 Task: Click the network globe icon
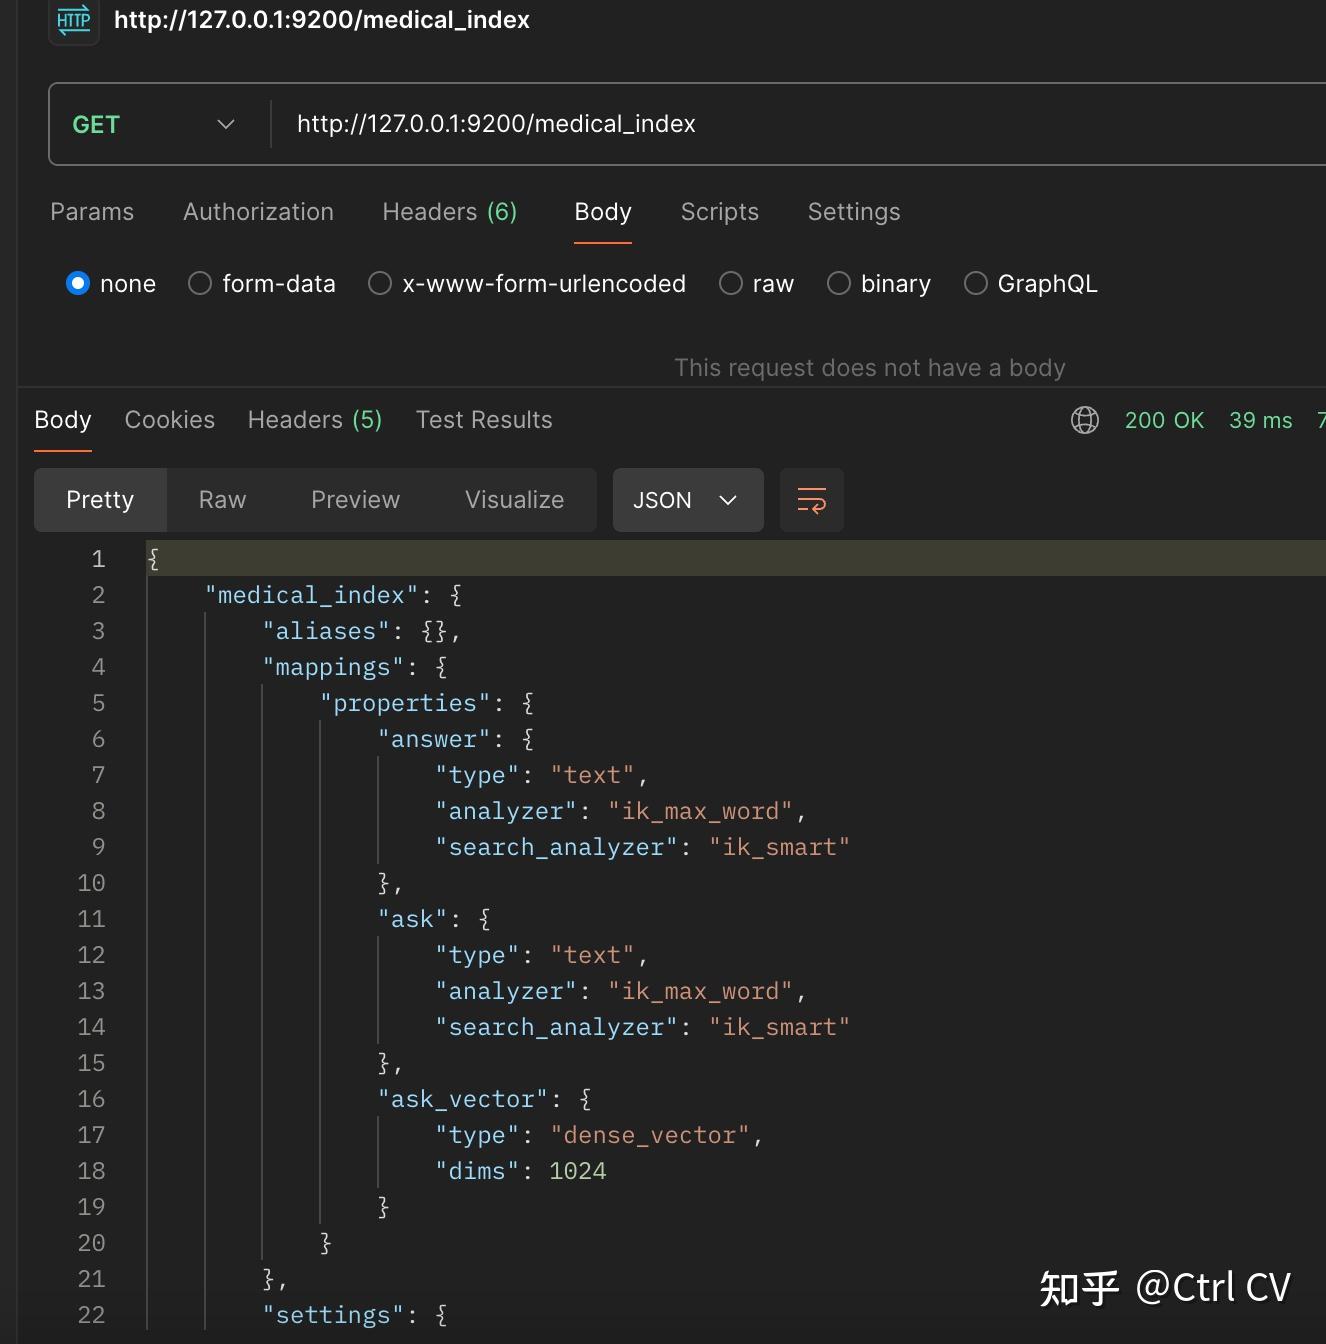click(x=1085, y=420)
